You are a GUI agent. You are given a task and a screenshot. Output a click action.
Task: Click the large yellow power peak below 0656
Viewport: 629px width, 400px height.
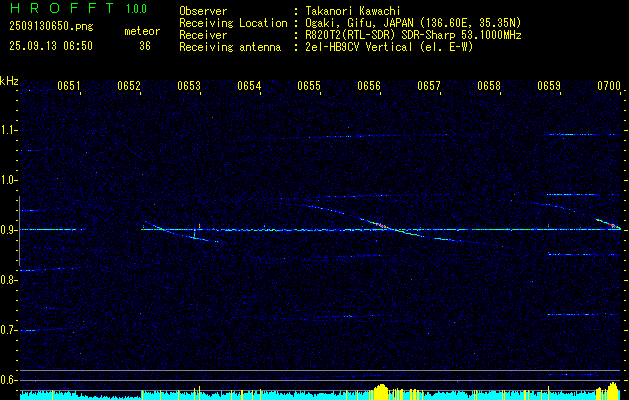[x=381, y=392]
